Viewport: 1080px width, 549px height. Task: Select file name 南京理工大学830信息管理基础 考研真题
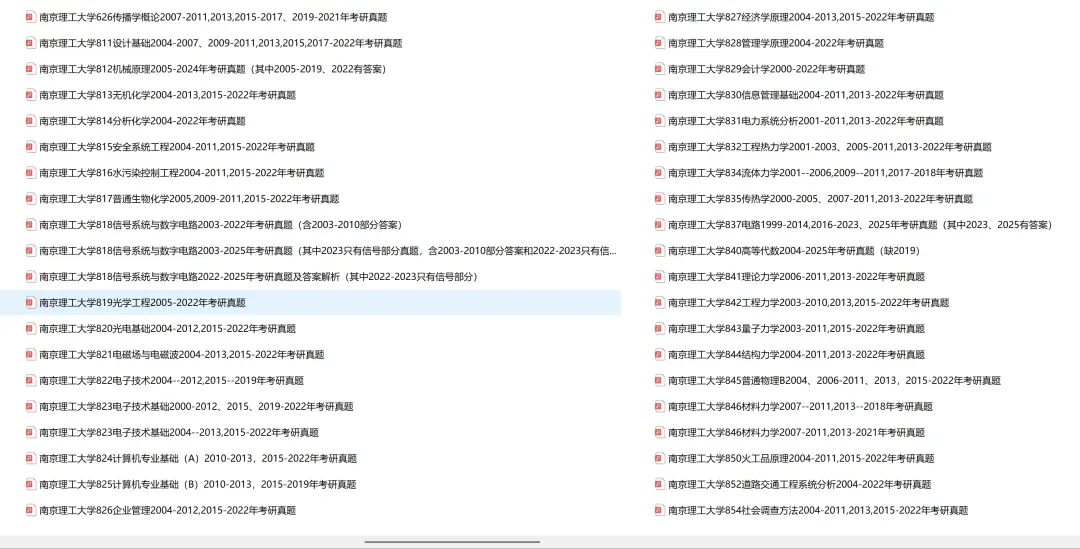pos(806,94)
